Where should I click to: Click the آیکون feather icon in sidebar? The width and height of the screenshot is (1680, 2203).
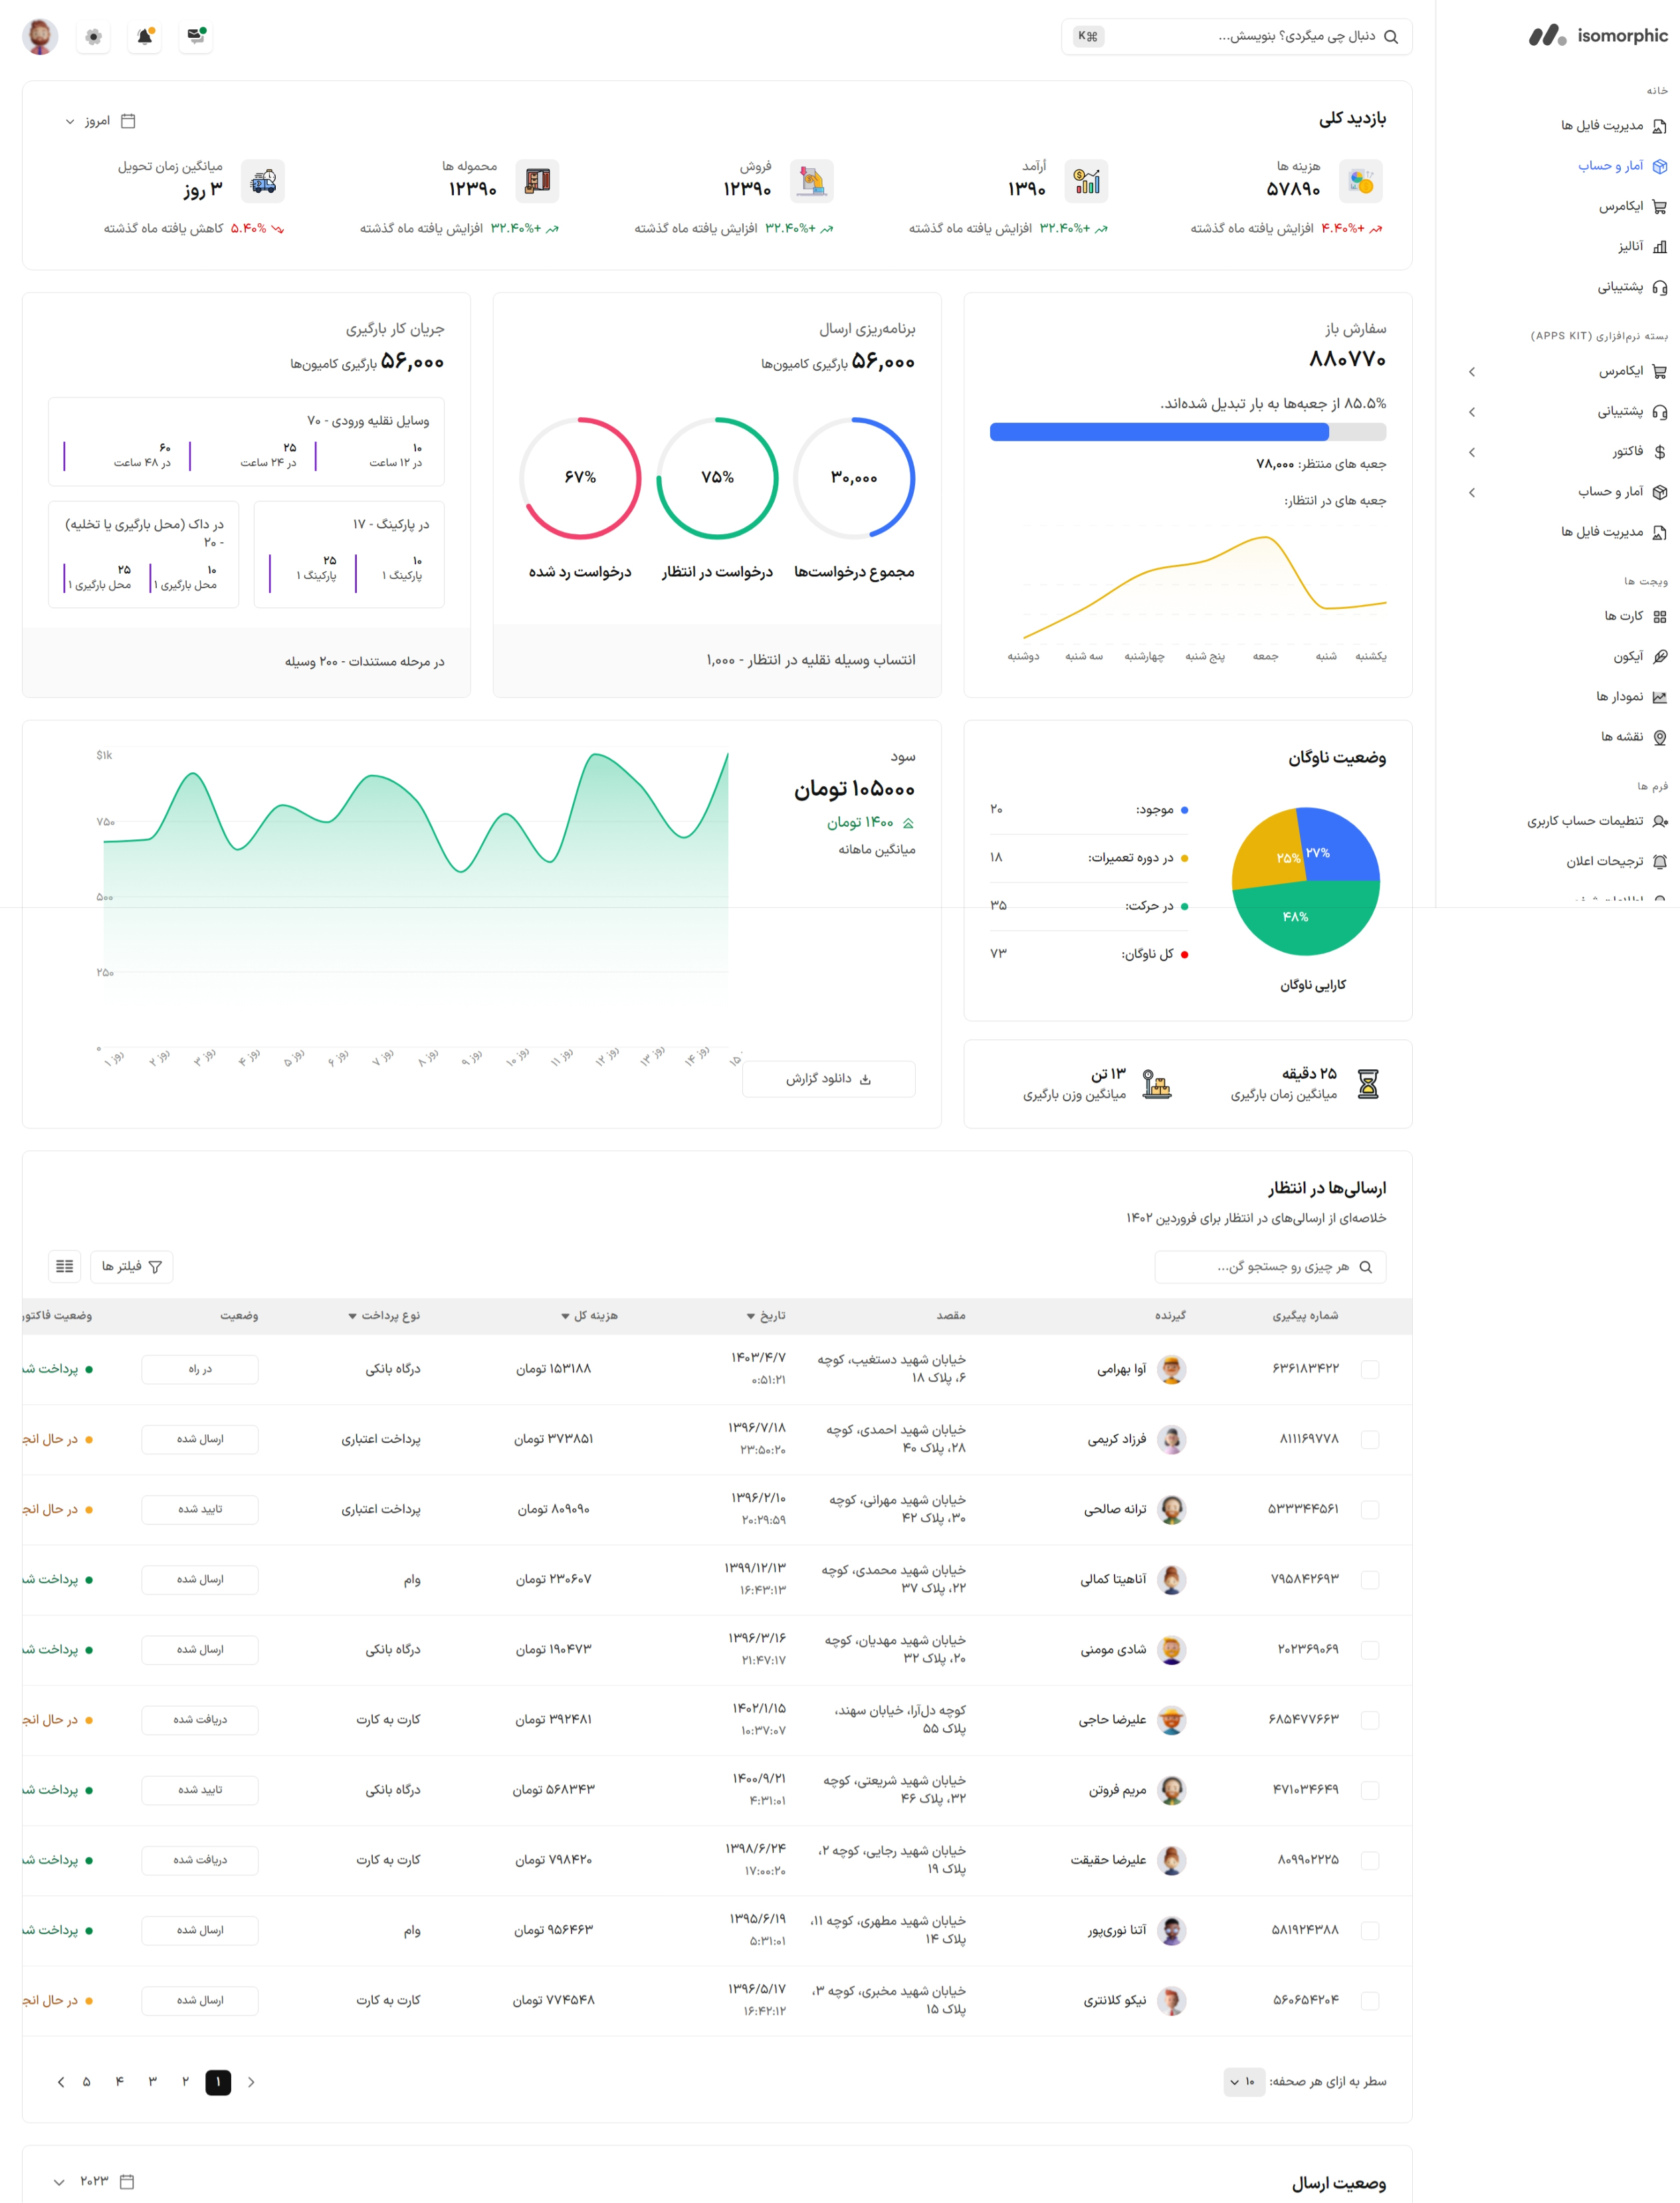coord(1659,657)
